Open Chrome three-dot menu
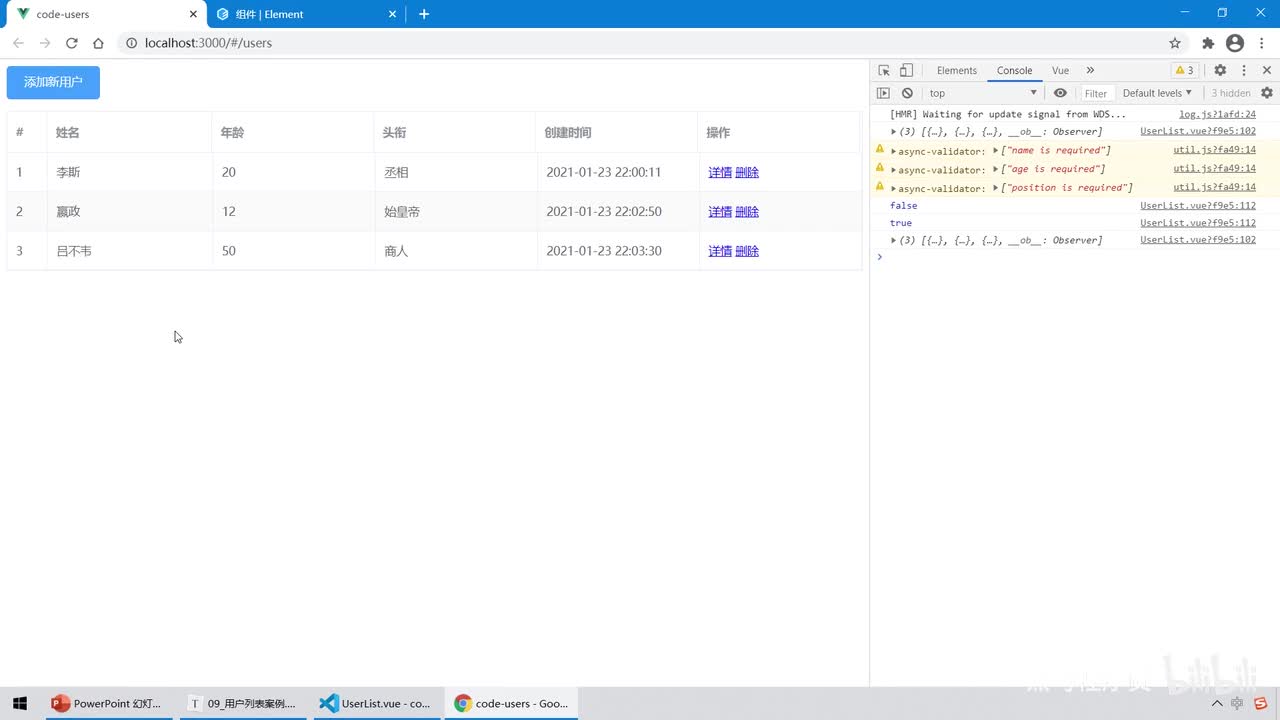 (1261, 43)
